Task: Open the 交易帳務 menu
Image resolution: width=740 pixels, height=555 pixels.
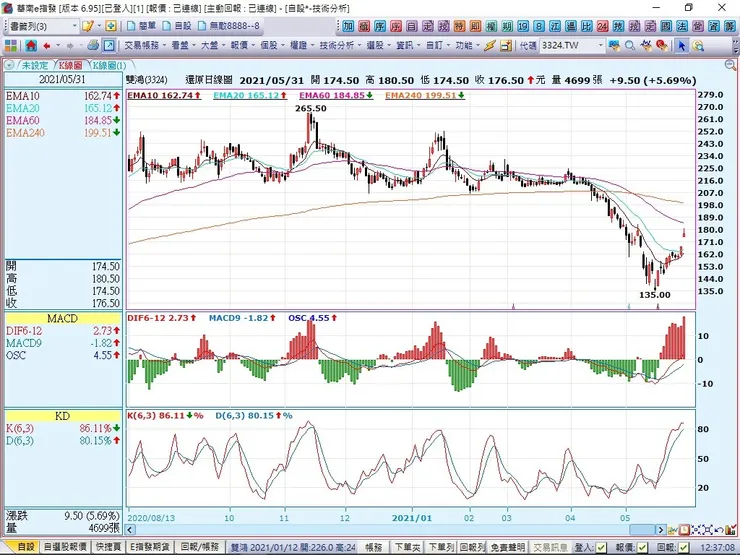Action: click(145, 45)
